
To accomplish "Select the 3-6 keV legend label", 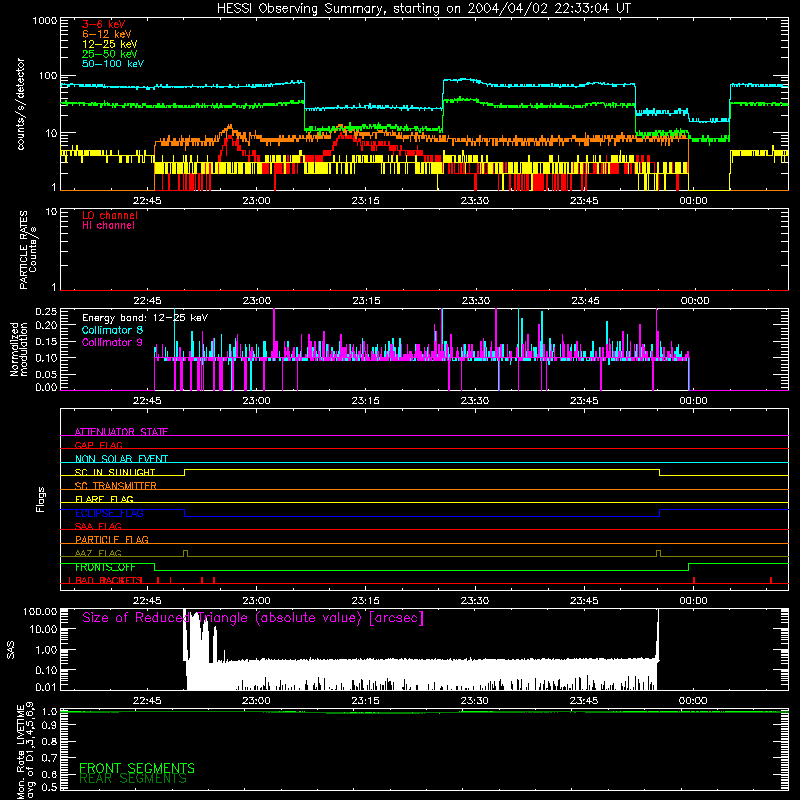I will pyautogui.click(x=103, y=24).
